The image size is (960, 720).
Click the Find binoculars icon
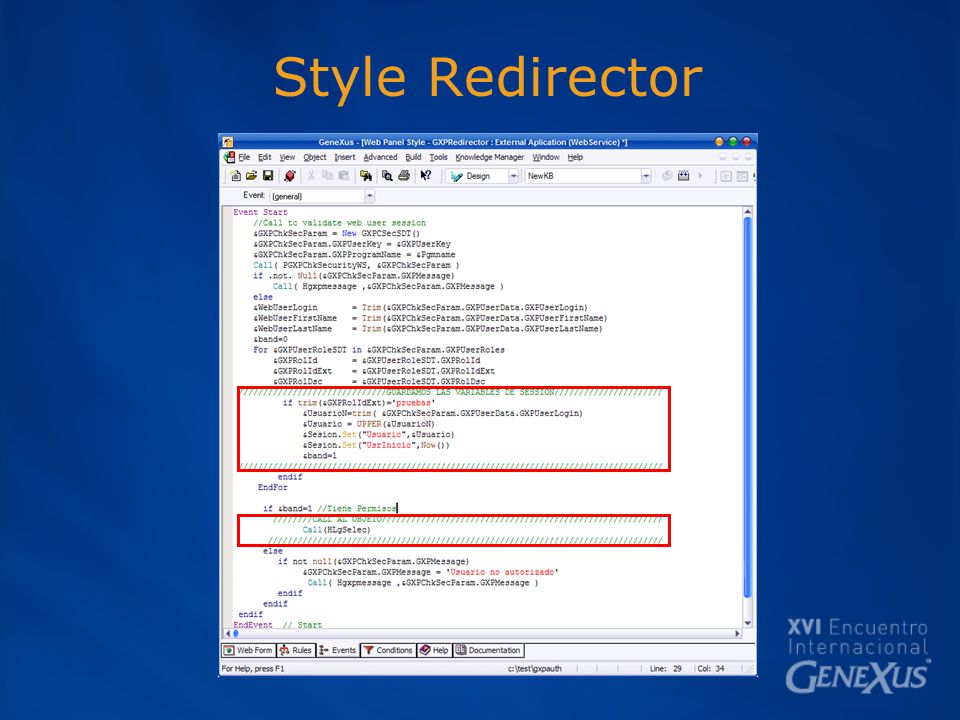pyautogui.click(x=366, y=176)
